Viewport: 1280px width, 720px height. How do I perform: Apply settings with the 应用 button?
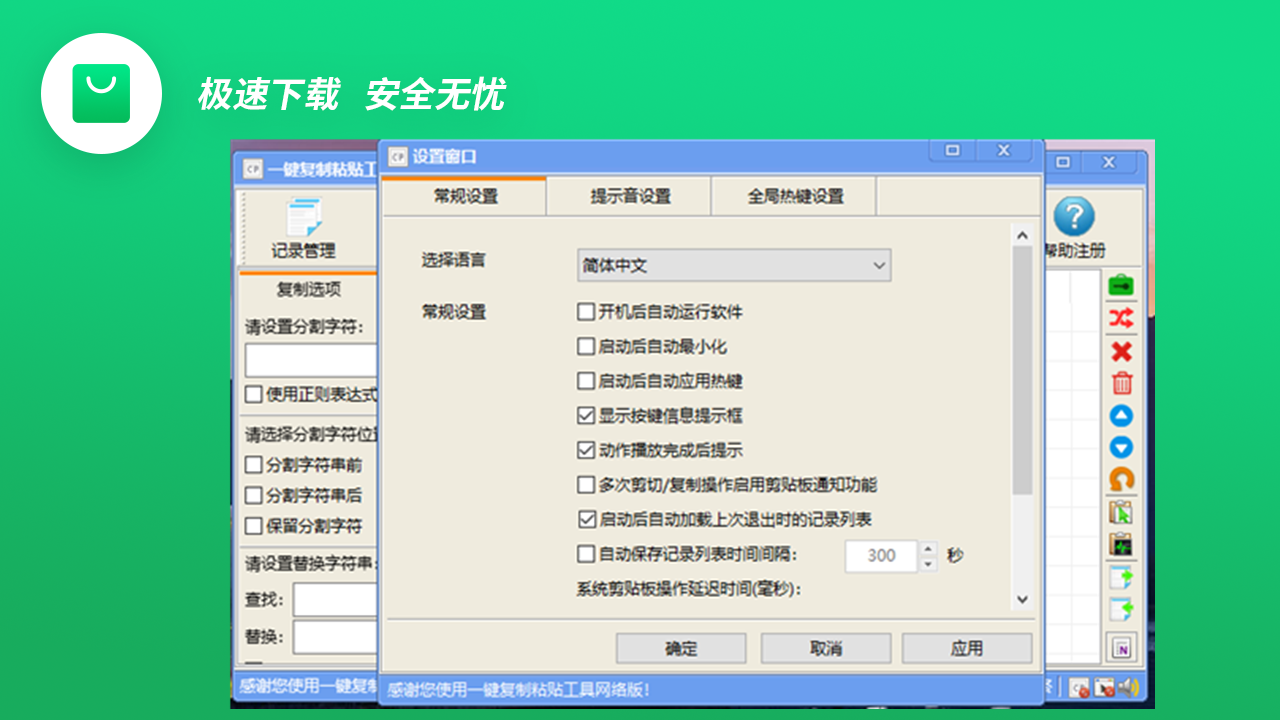click(x=968, y=647)
